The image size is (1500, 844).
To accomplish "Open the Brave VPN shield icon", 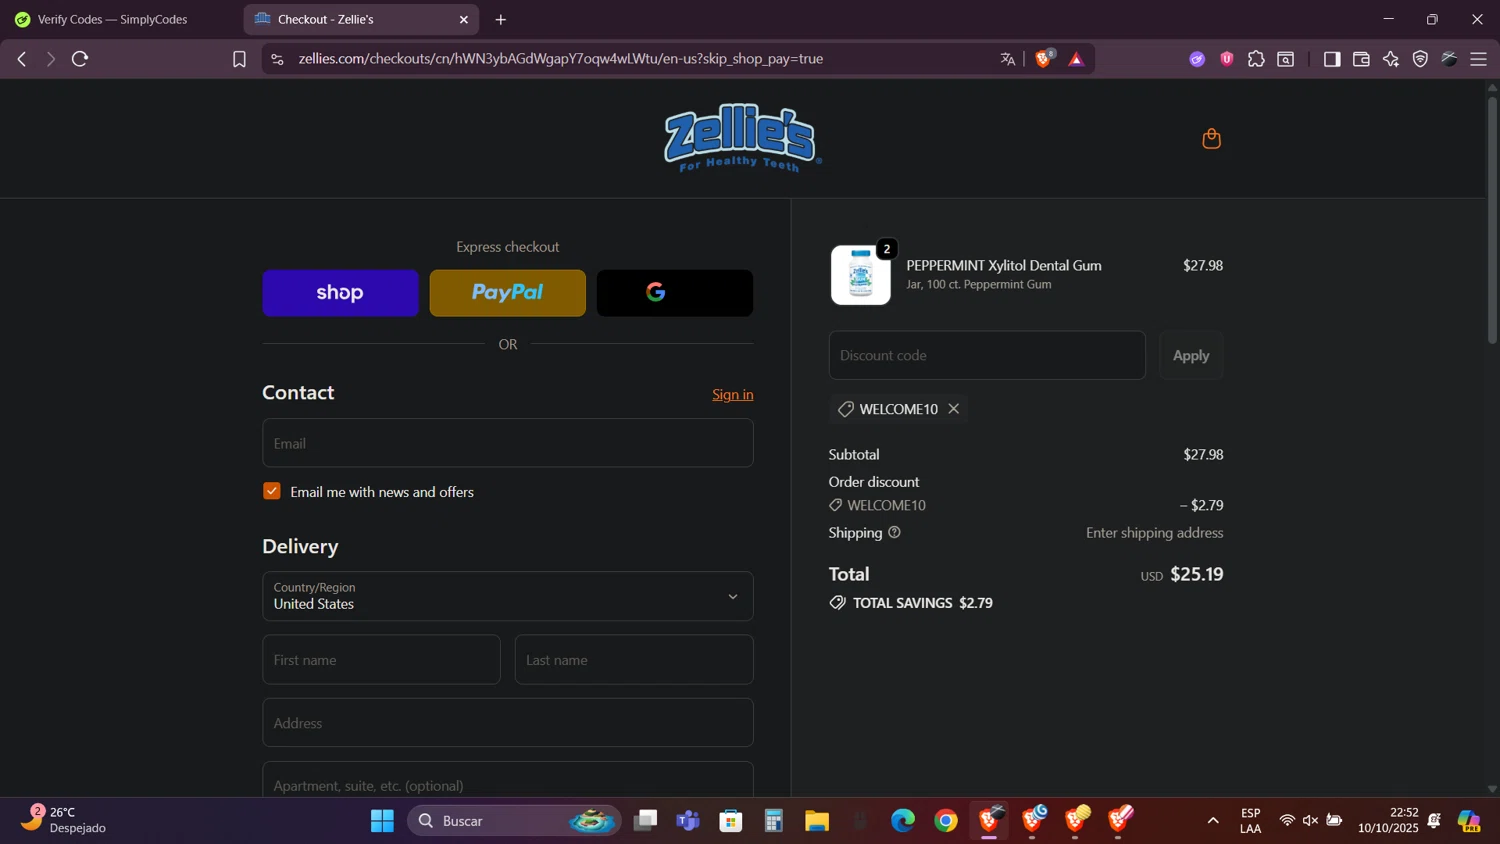I will click(x=1420, y=59).
